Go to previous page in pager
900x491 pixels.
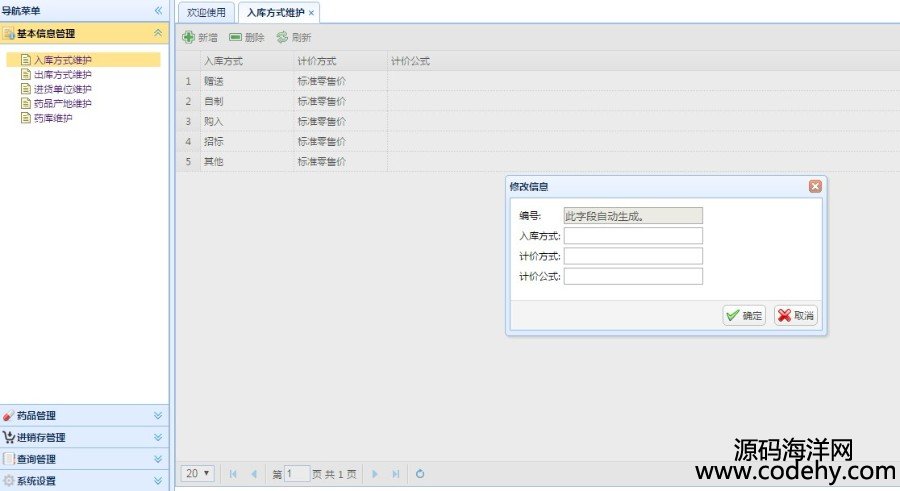(254, 474)
